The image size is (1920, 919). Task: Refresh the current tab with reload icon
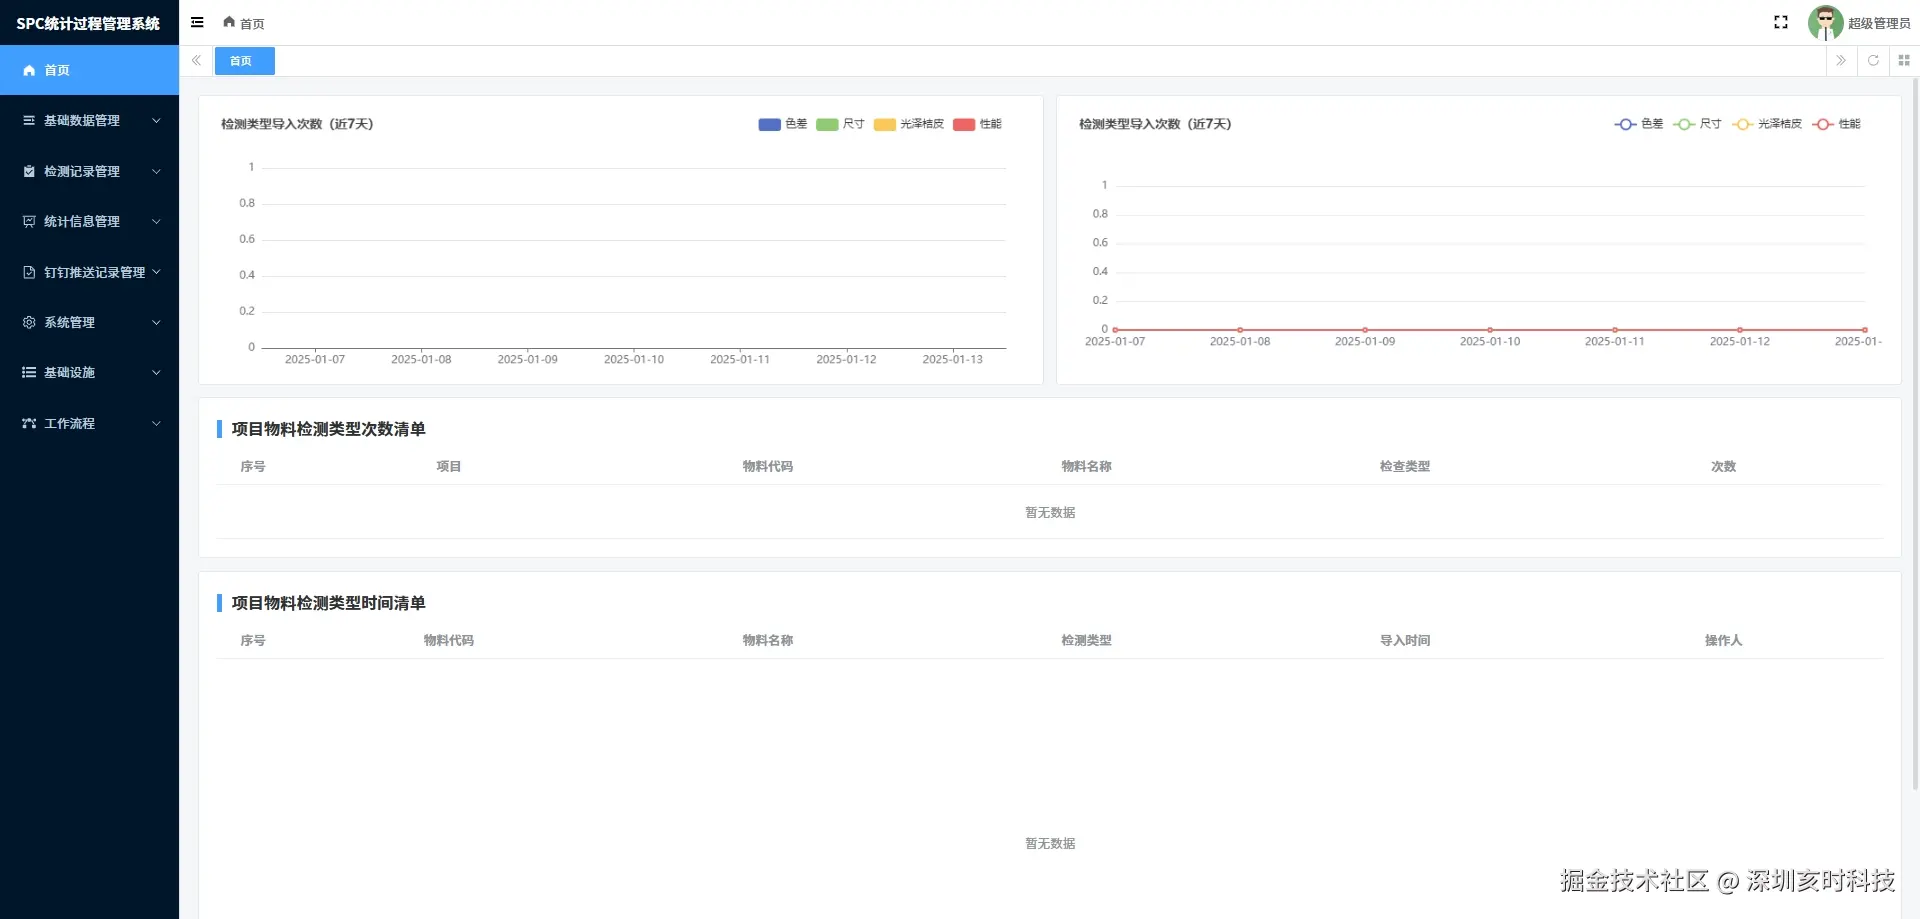[1873, 61]
